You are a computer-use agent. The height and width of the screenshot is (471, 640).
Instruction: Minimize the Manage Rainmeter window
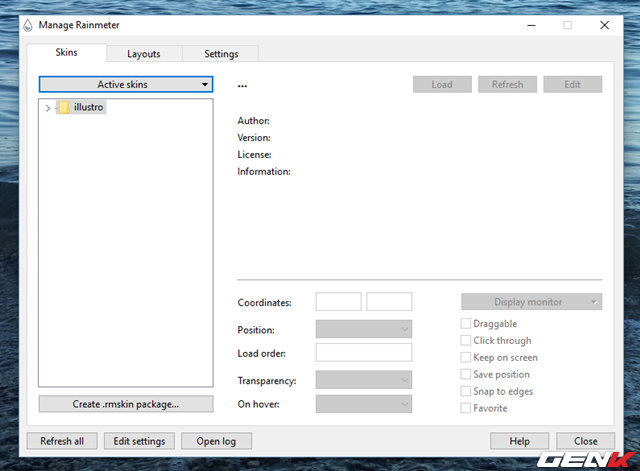pos(531,25)
